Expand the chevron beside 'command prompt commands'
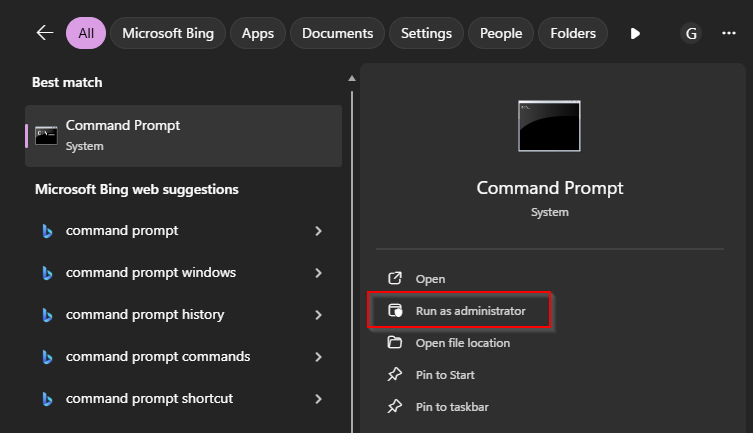 tap(318, 357)
